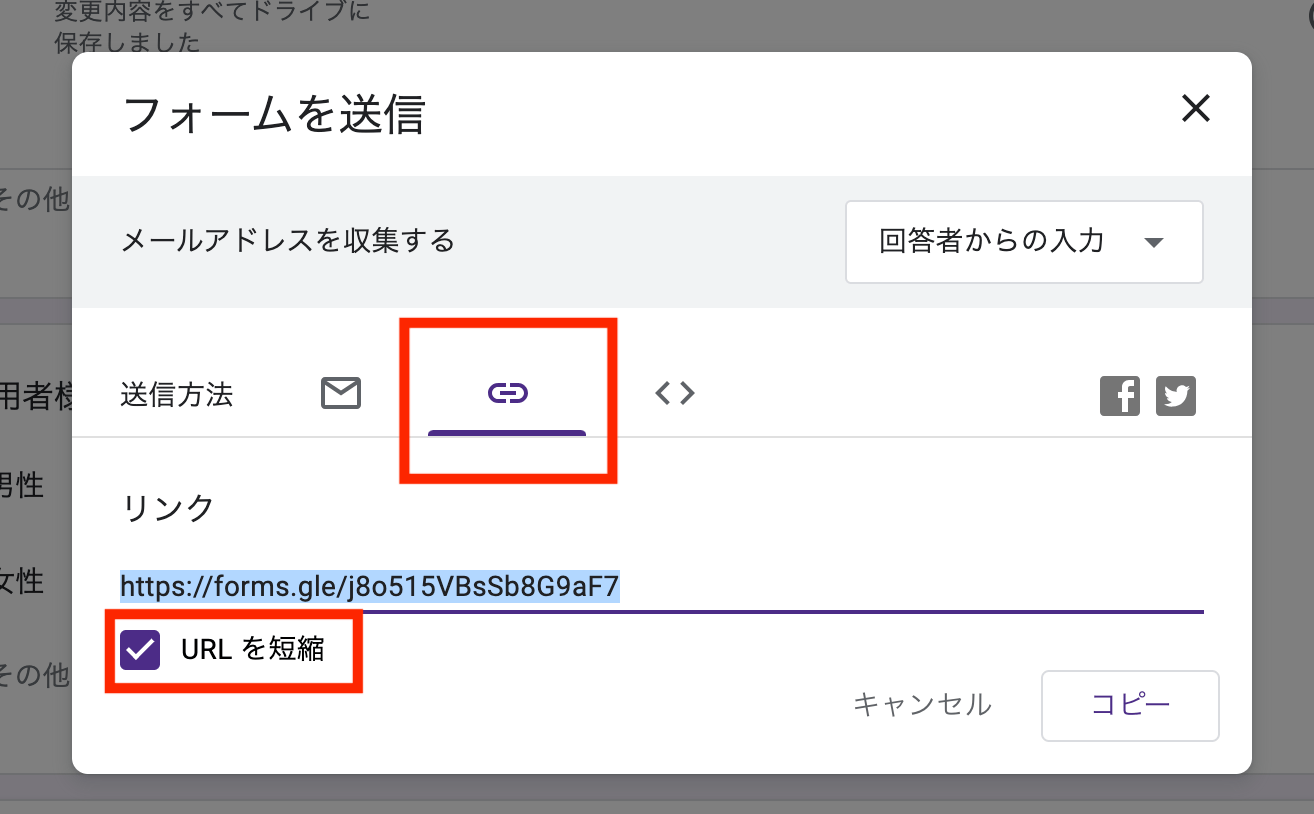
Task: Select the email envelope send method
Action: [x=341, y=394]
